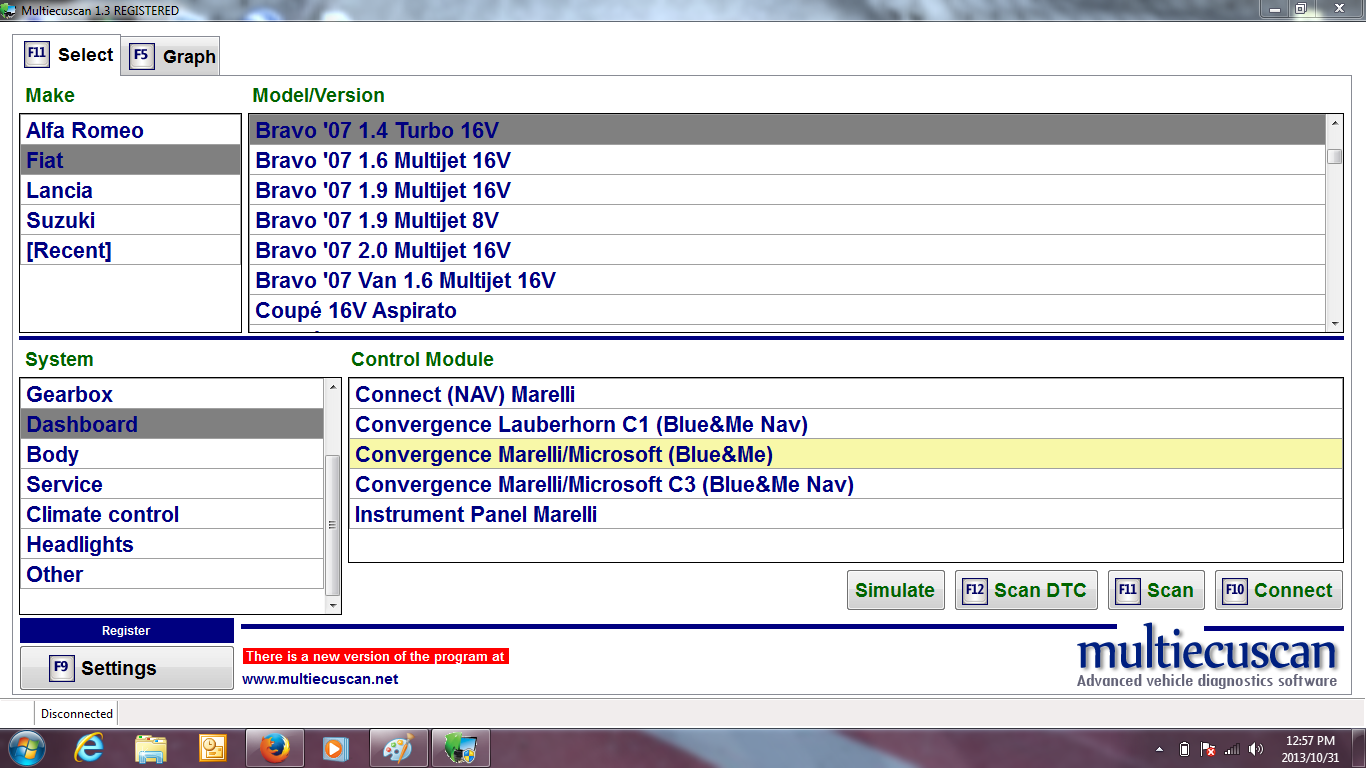This screenshot has height=768, width=1366.
Task: Open the Service system entry
Action: (172, 484)
